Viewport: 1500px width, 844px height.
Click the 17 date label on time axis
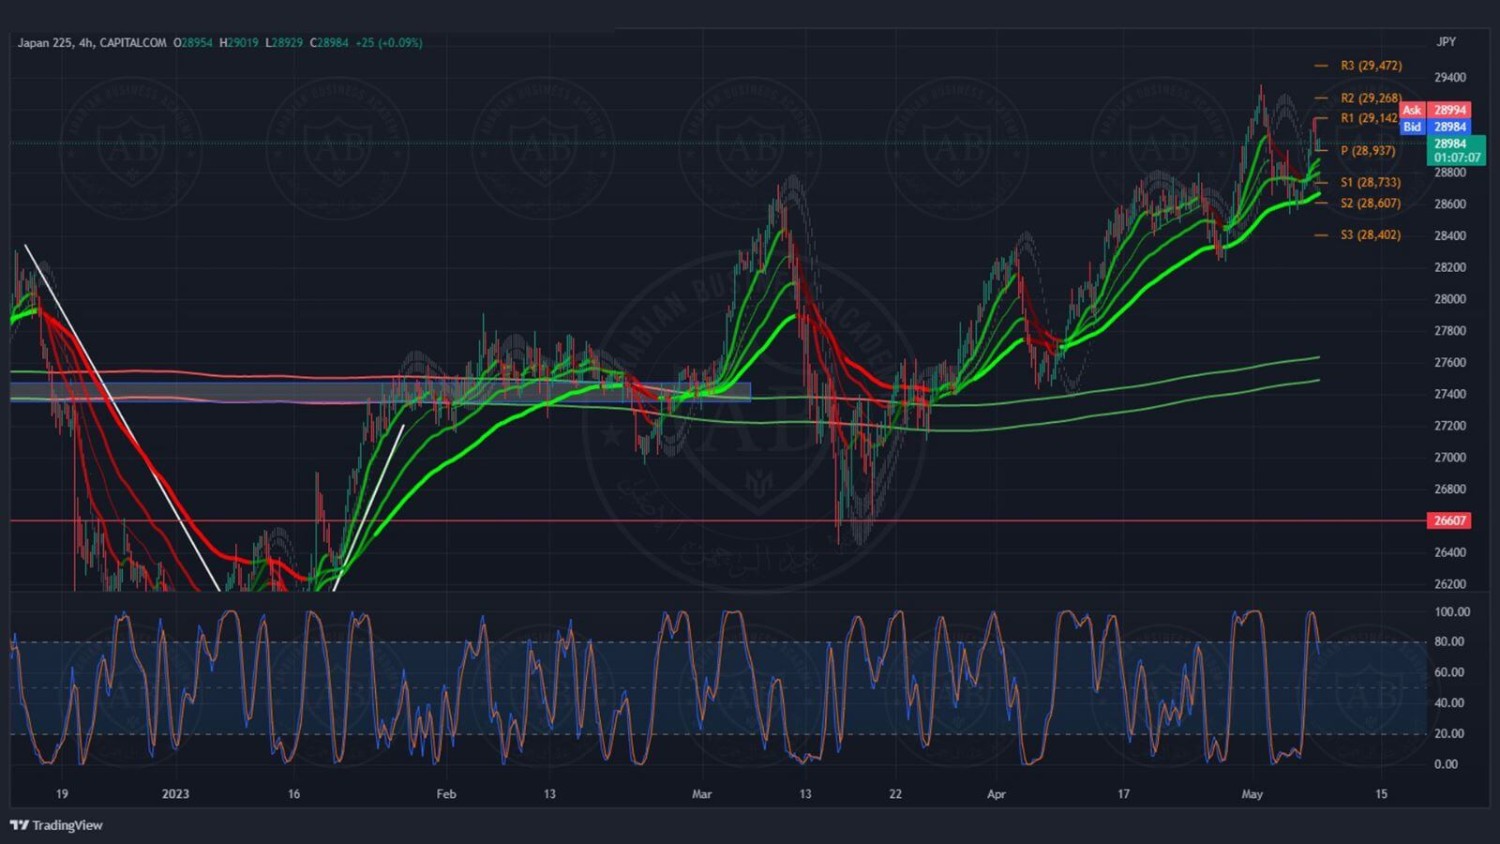pos(1123,794)
